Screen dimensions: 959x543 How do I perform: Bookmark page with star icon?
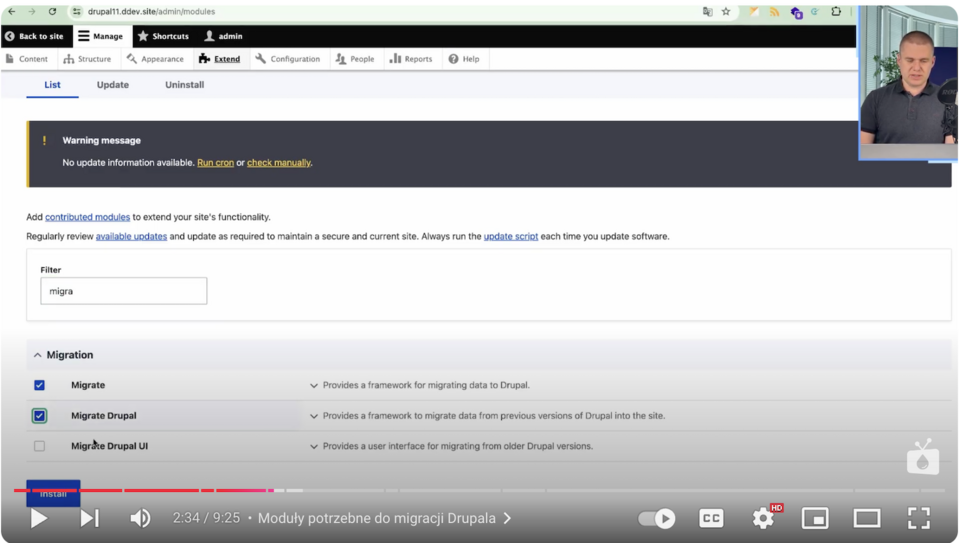click(x=726, y=12)
